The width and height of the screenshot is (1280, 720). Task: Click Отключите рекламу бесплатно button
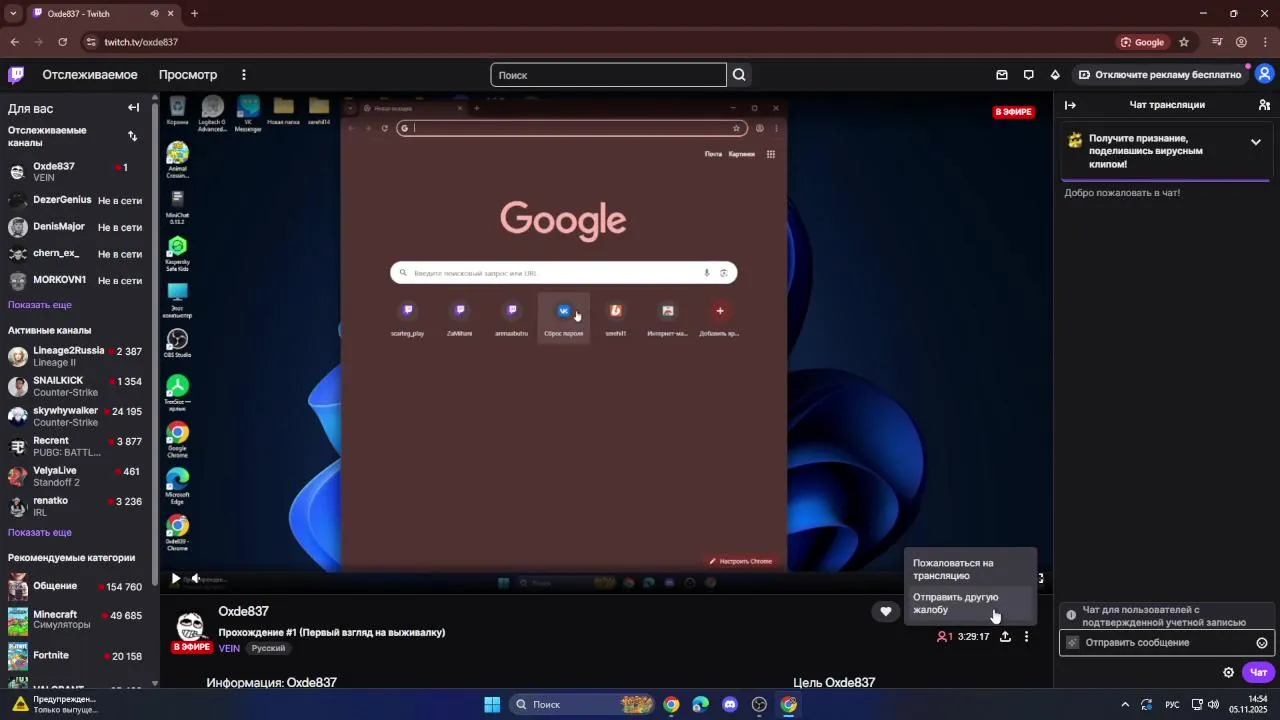1160,75
